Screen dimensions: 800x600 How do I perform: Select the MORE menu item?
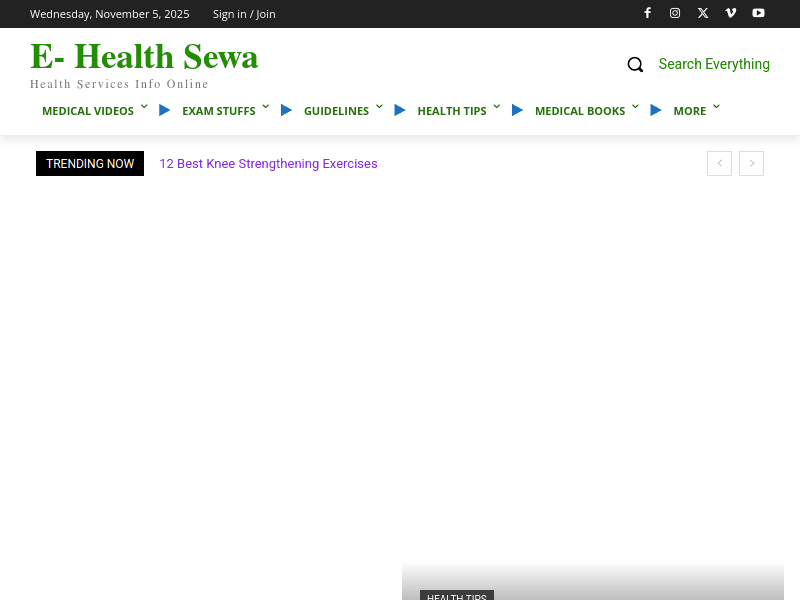[x=689, y=110]
